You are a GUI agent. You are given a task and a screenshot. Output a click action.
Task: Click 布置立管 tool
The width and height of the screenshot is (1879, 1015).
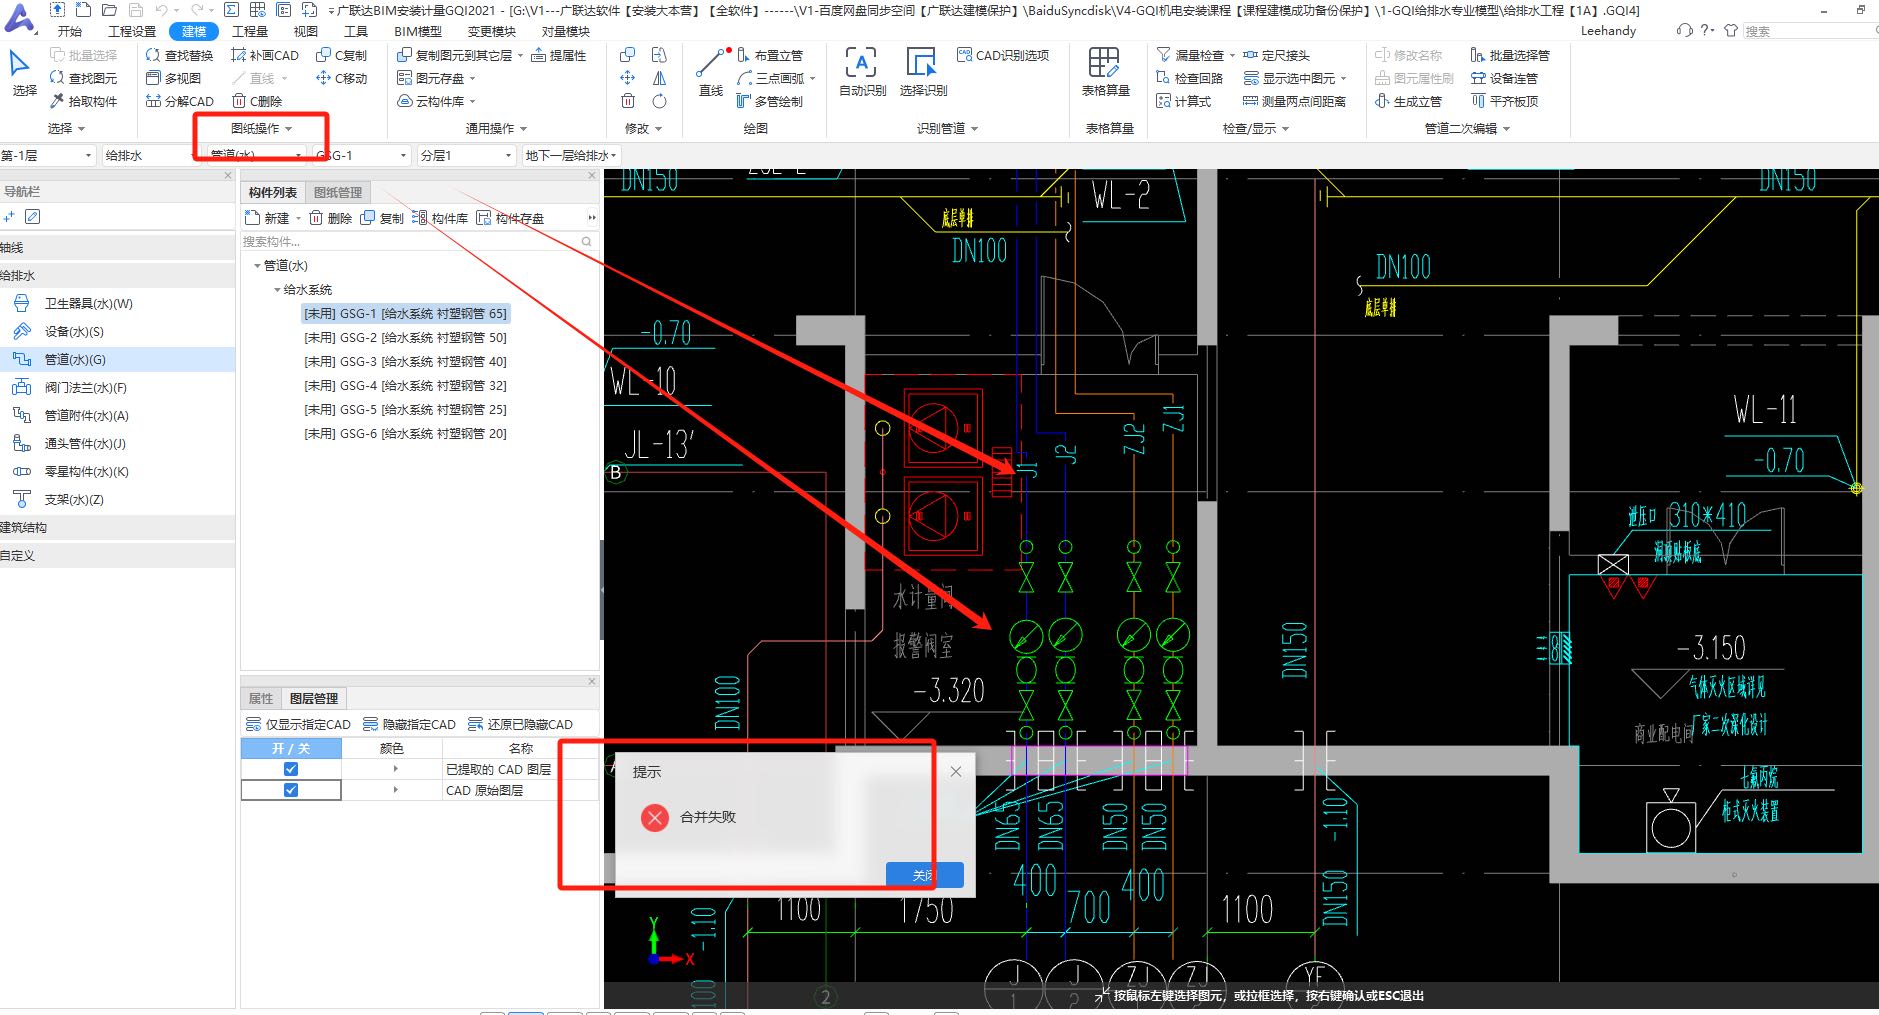769,55
